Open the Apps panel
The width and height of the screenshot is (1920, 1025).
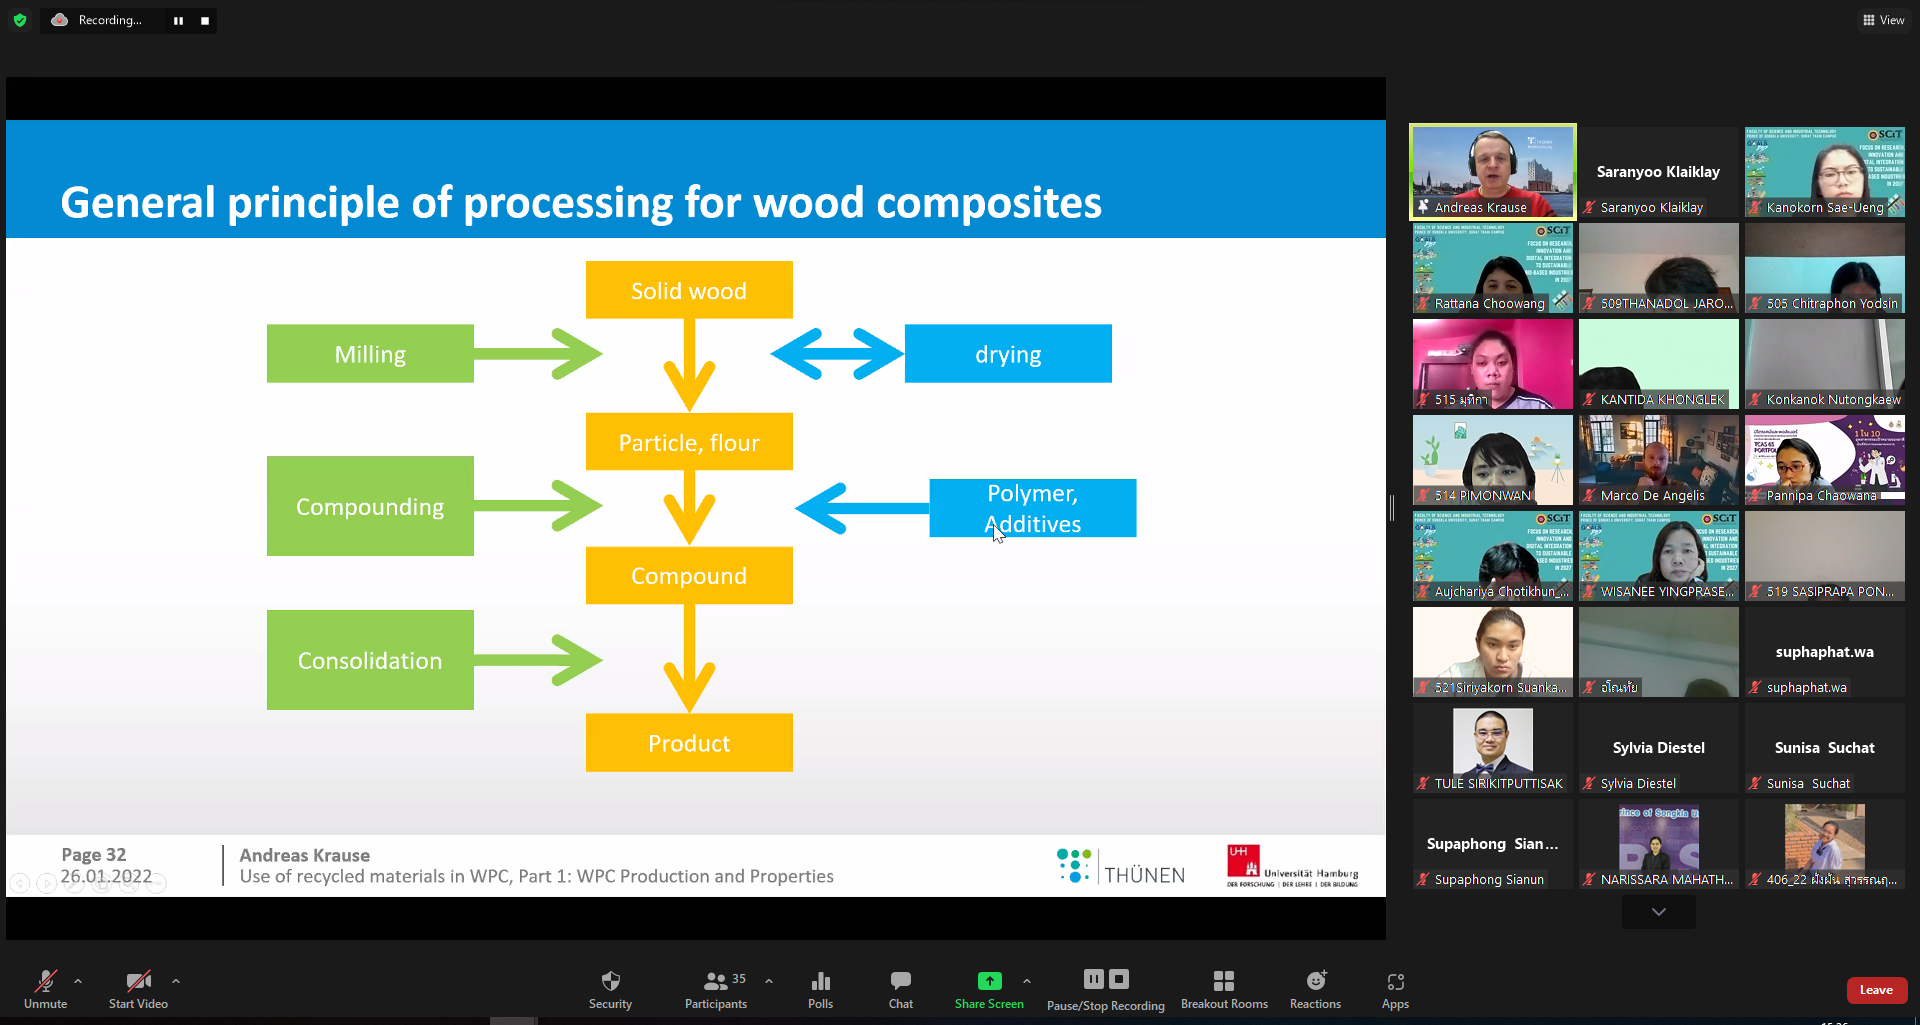point(1395,982)
